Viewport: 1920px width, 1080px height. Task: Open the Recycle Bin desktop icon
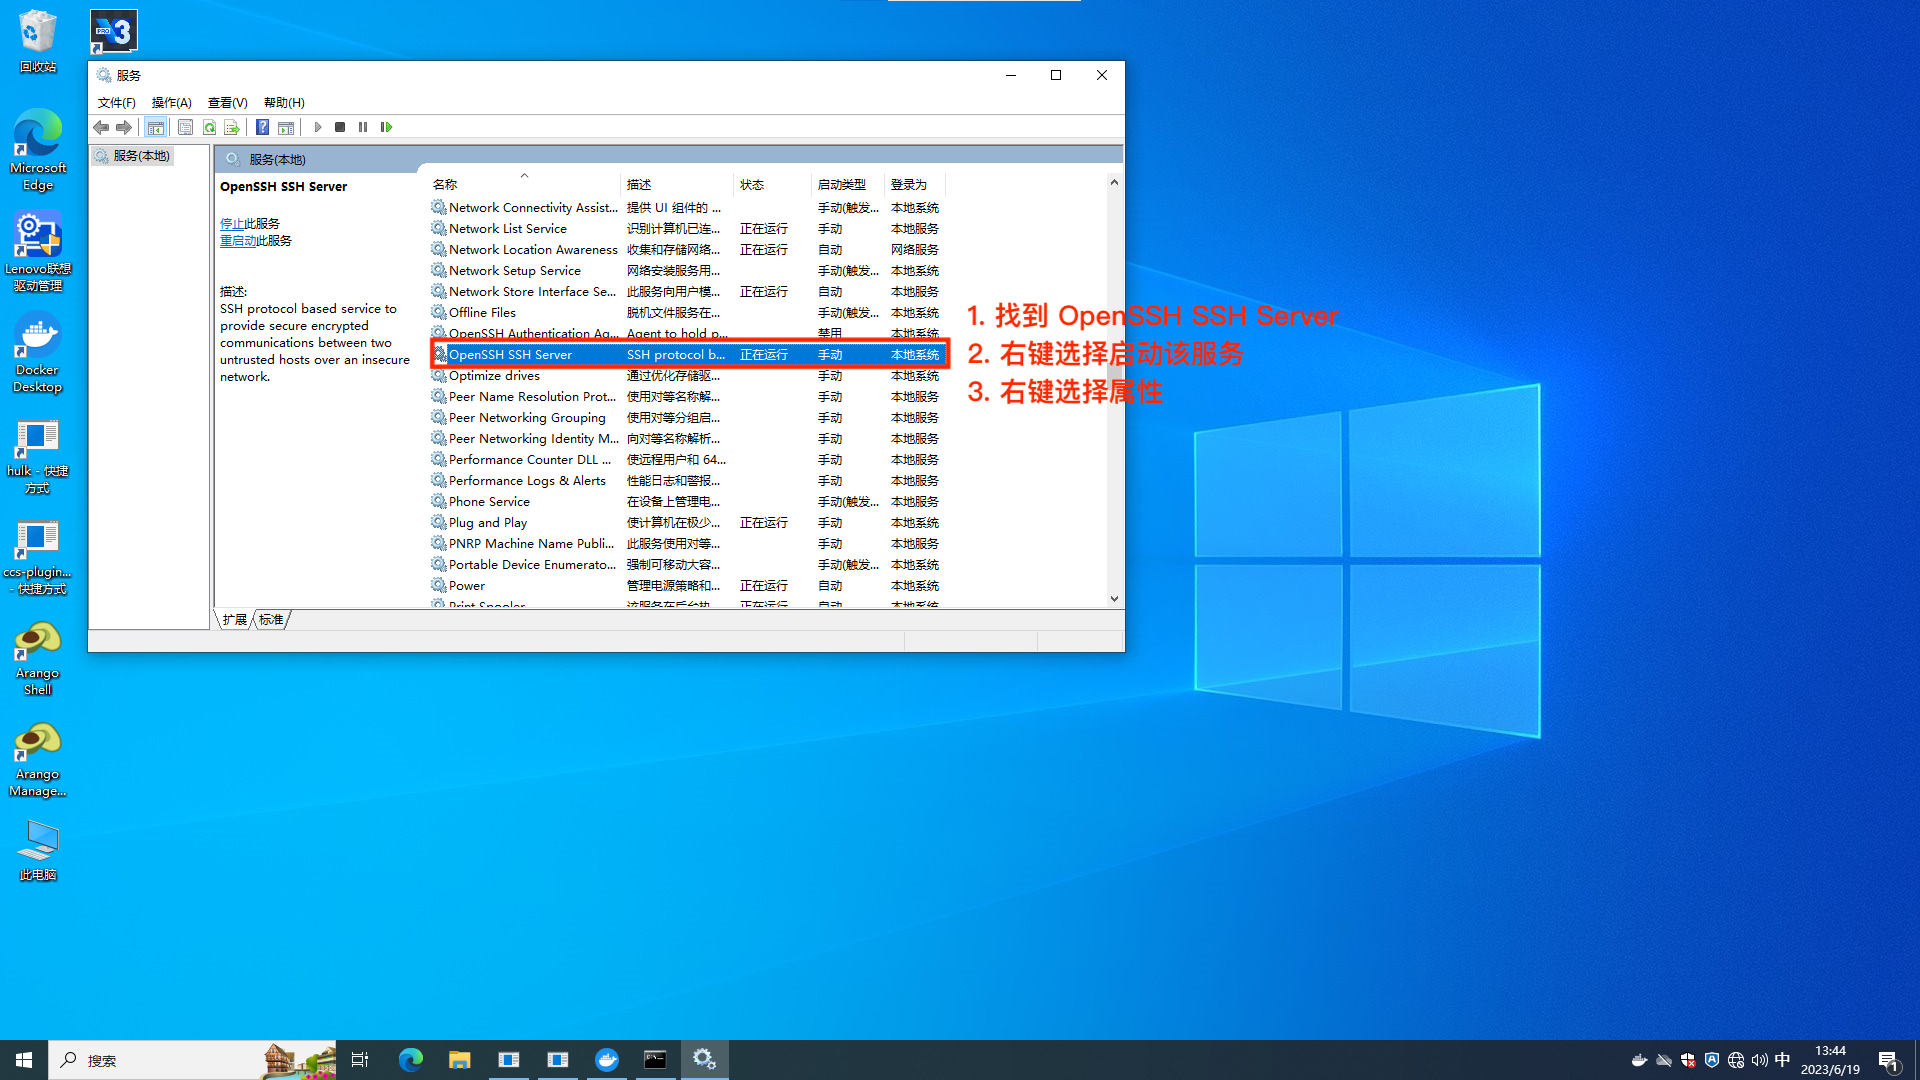[x=38, y=41]
